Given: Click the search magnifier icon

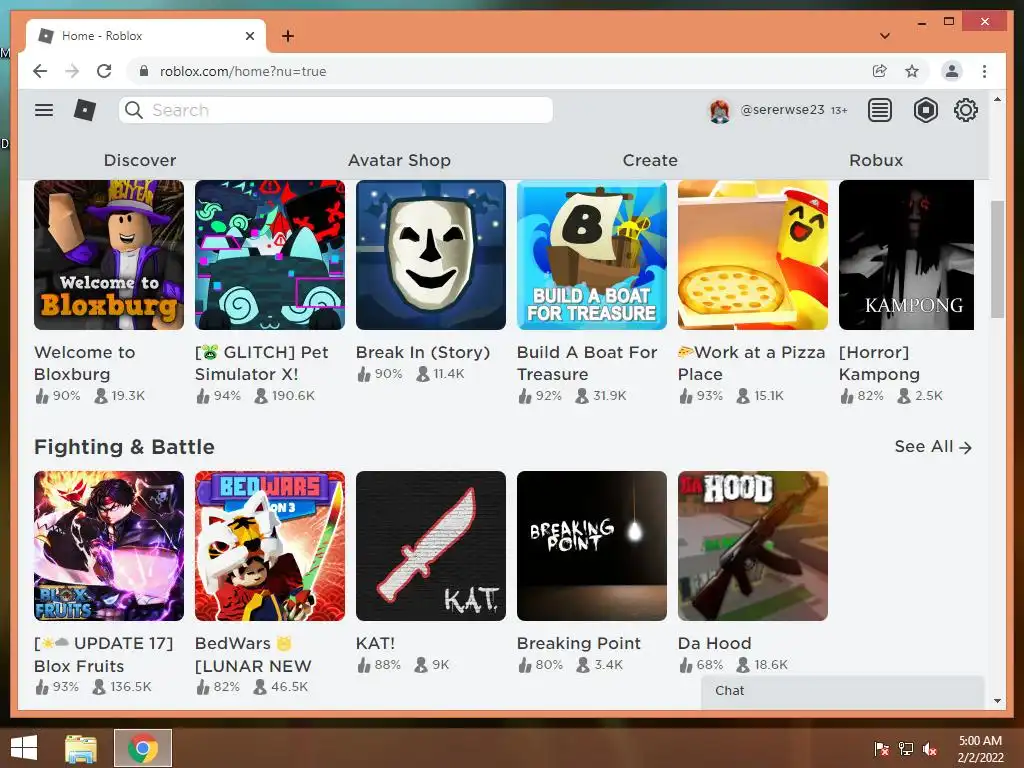Looking at the screenshot, I should coord(134,110).
